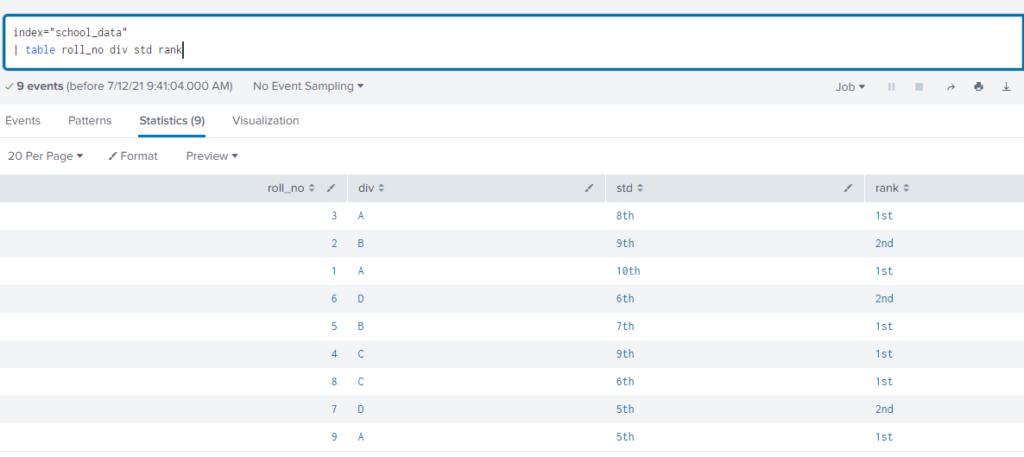Viewport: 1024px width, 457px height.
Task: Expand the No Event Sampling dropdown
Action: tap(308, 86)
